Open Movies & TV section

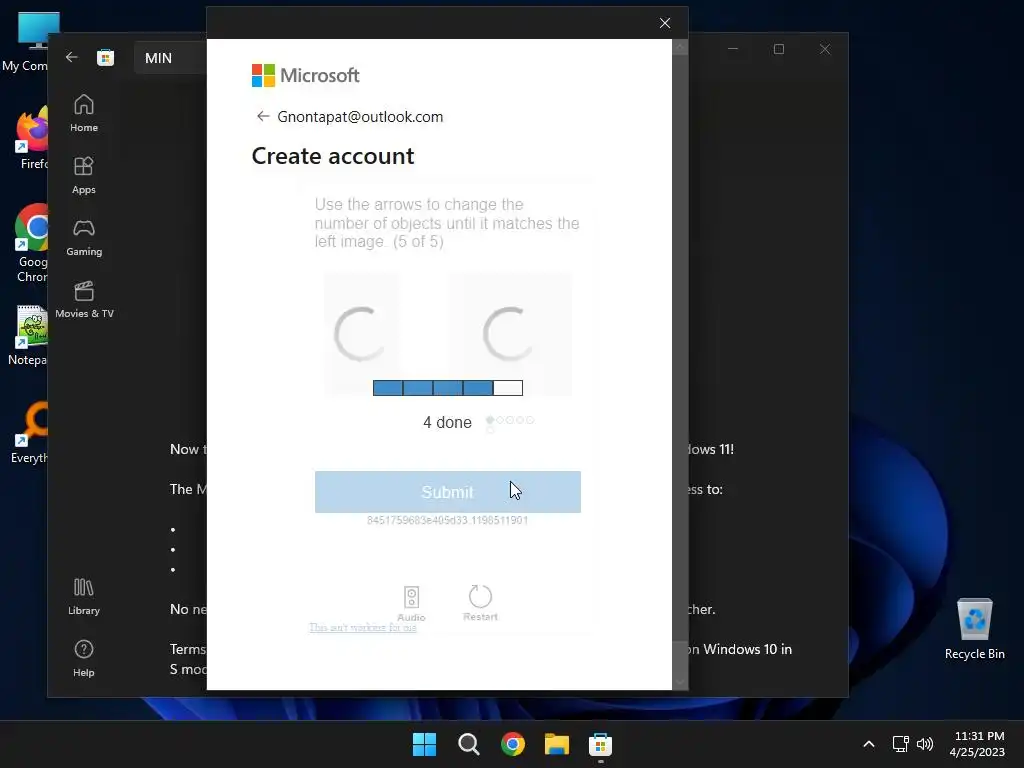tap(84, 300)
